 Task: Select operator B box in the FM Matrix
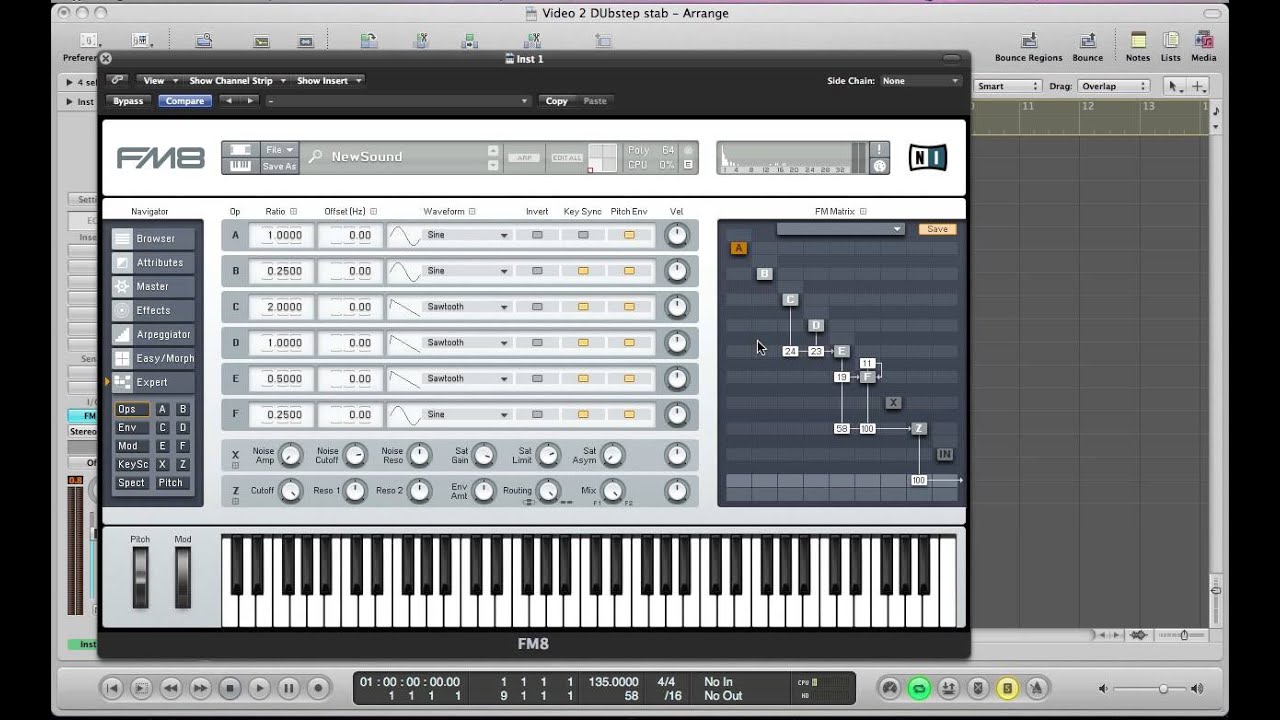(x=765, y=274)
